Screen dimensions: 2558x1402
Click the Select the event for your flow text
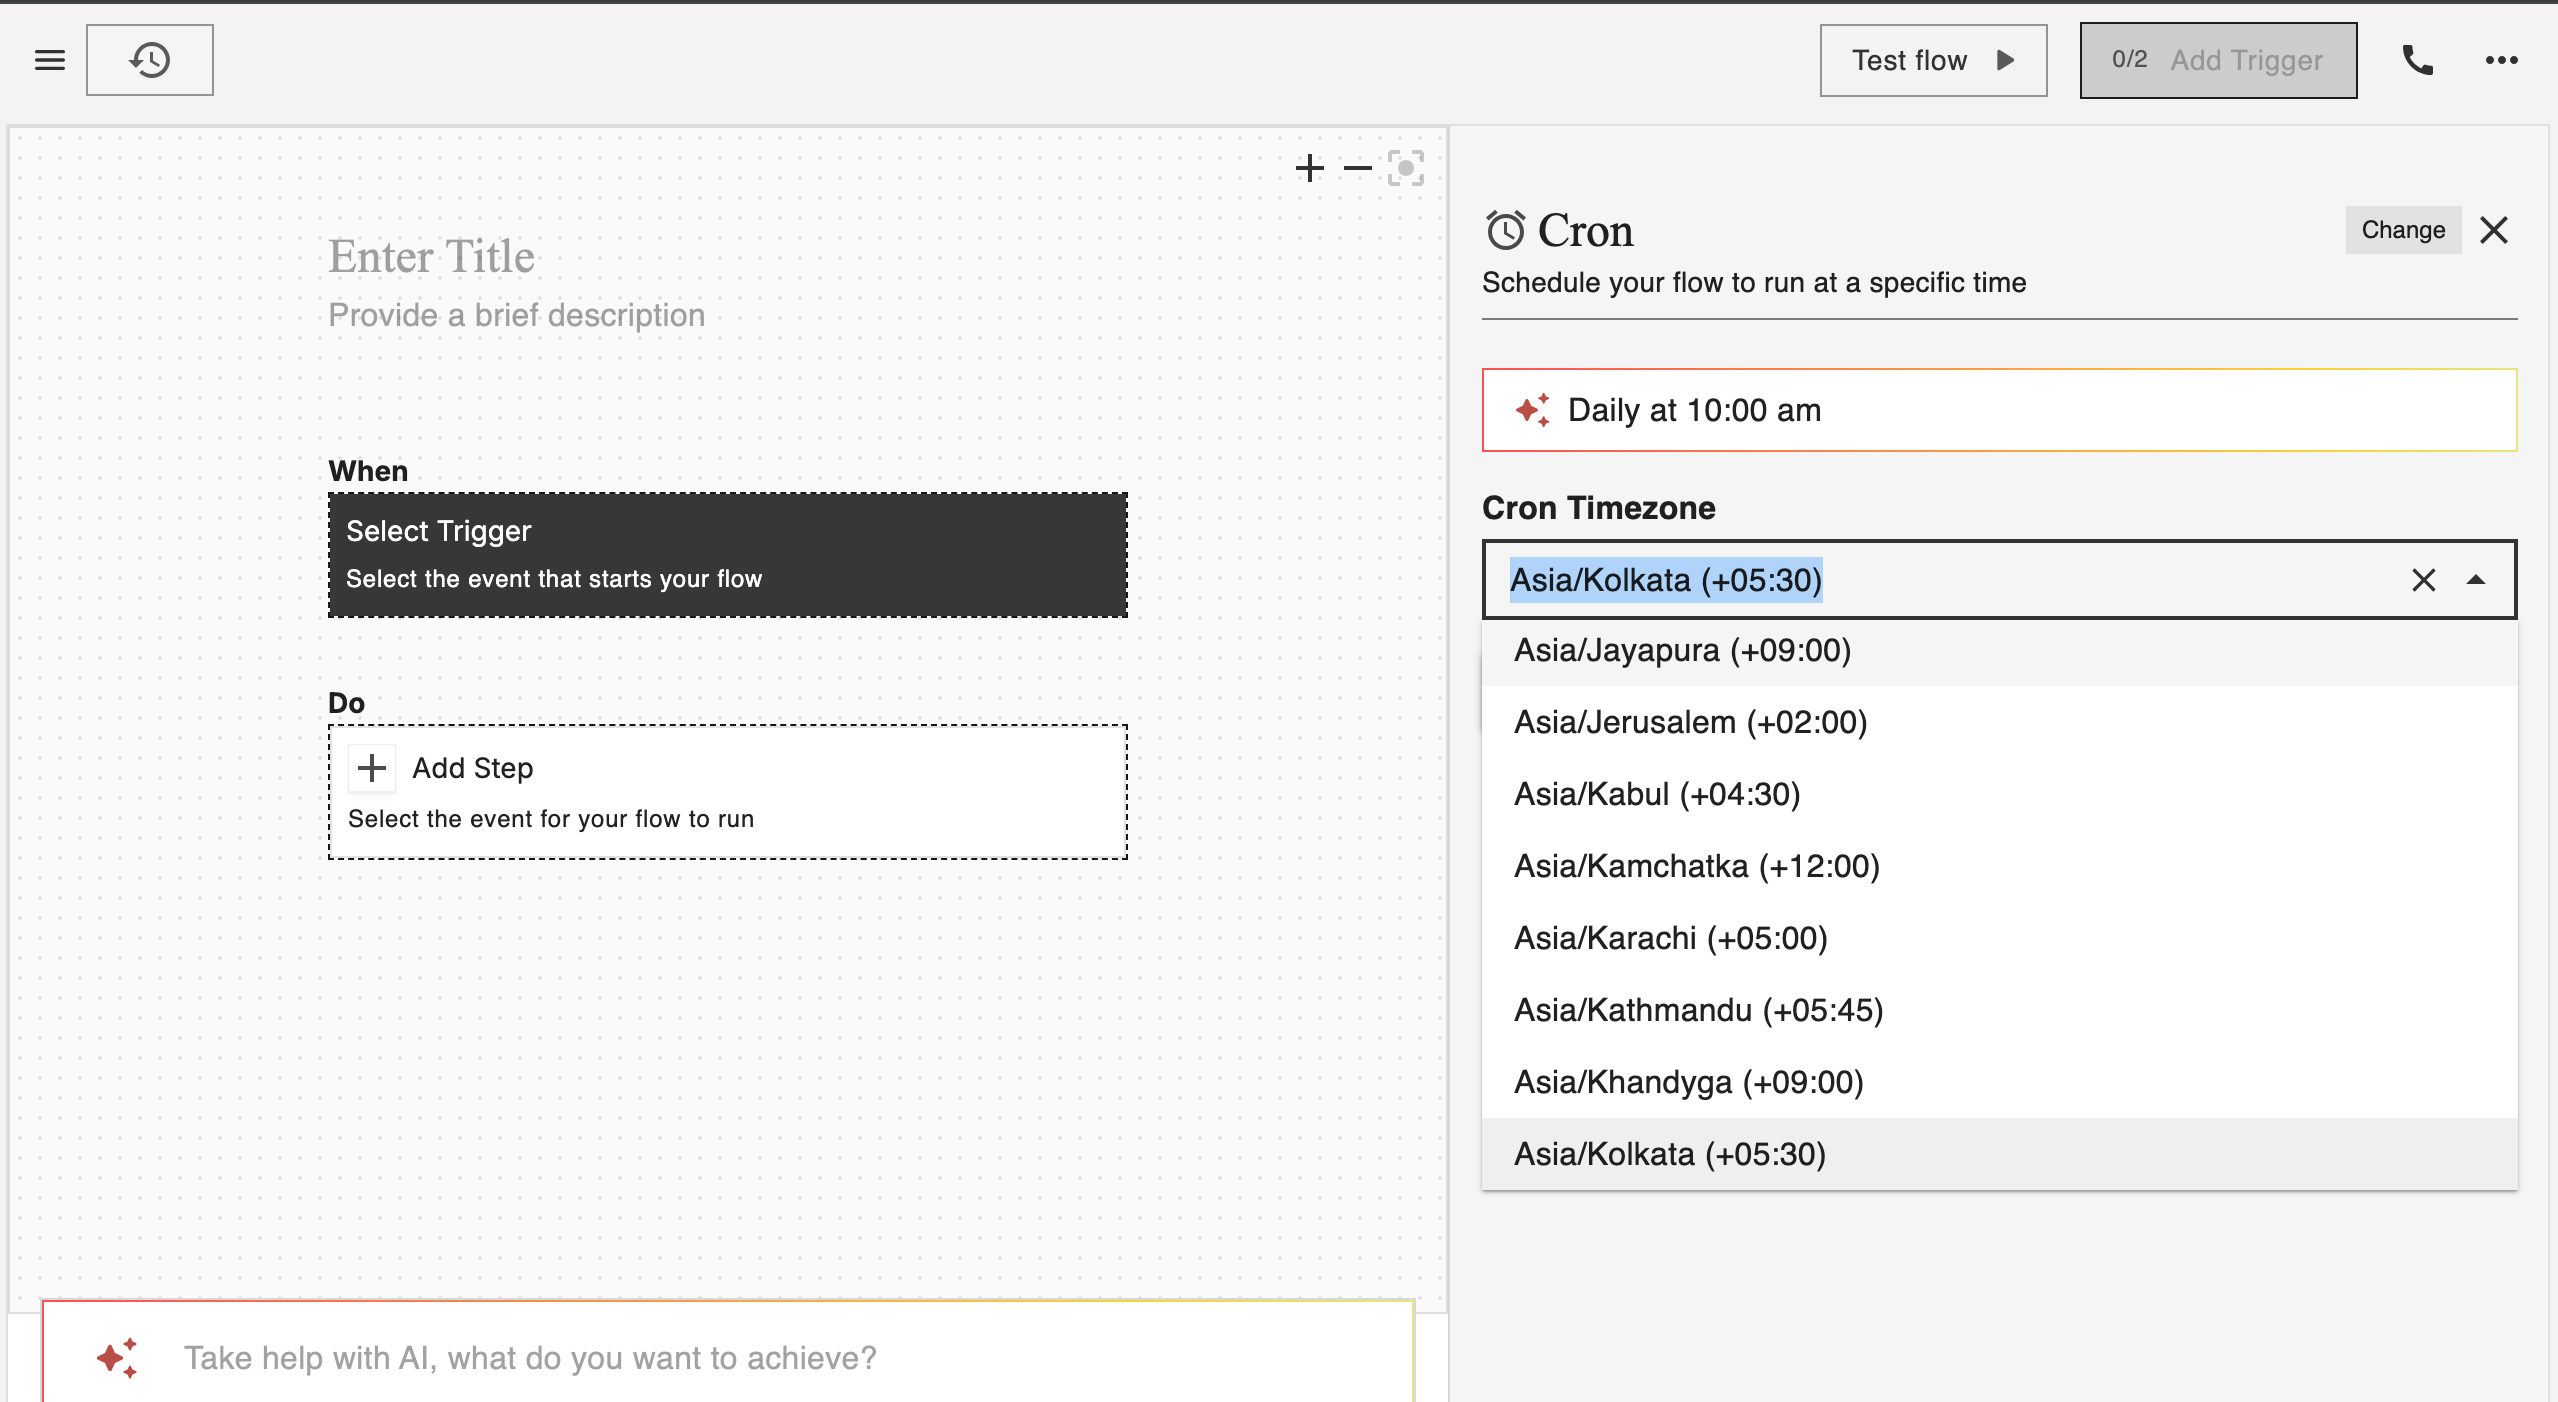pyautogui.click(x=551, y=819)
